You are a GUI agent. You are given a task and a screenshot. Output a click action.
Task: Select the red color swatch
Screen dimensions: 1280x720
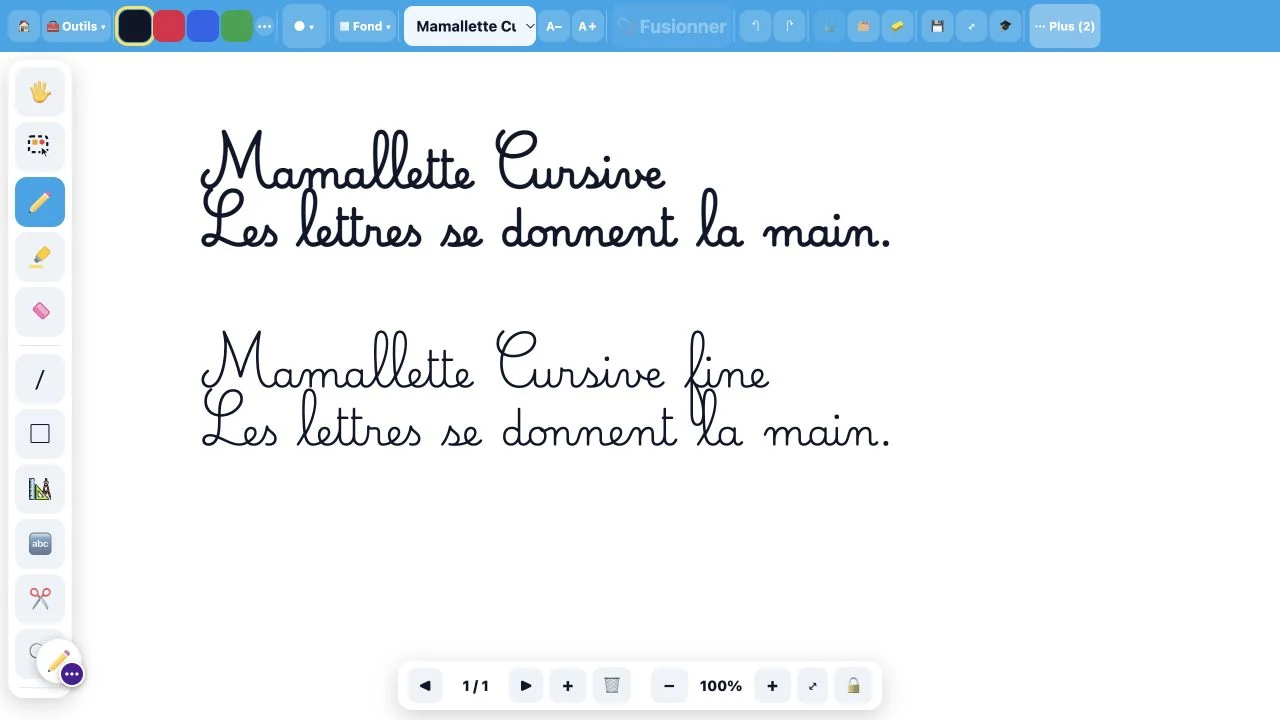[169, 26]
